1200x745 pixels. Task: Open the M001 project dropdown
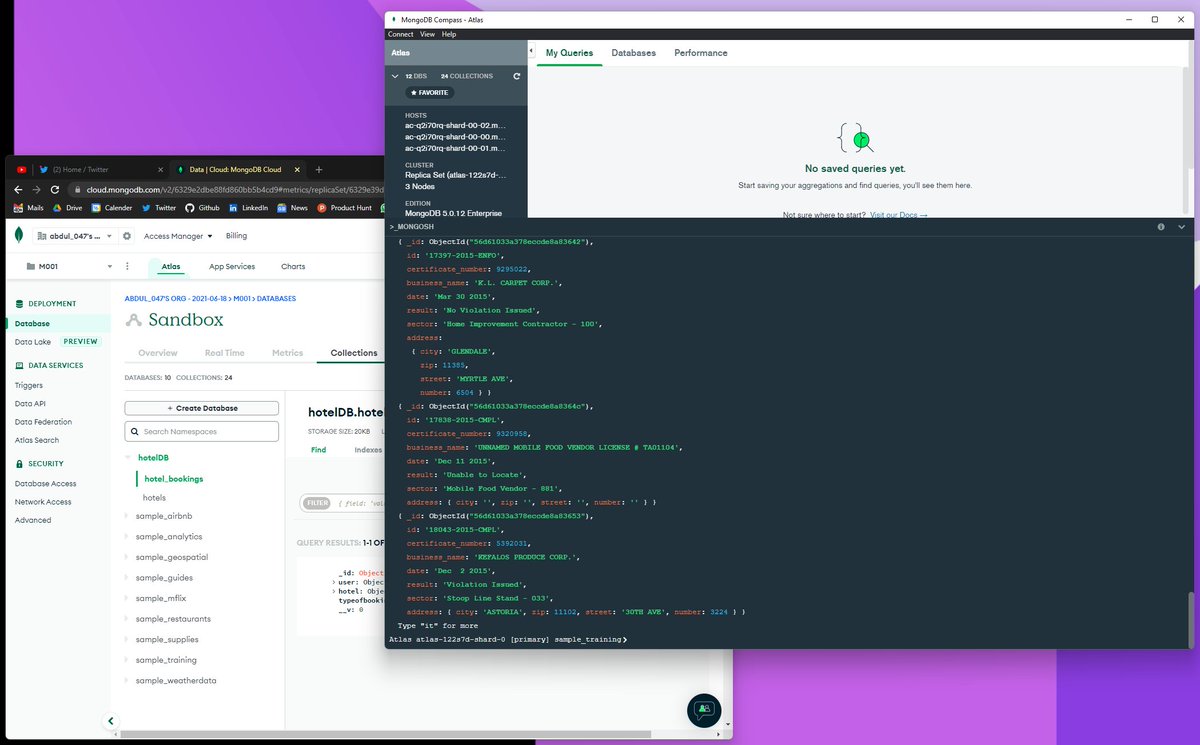[x=68, y=267]
